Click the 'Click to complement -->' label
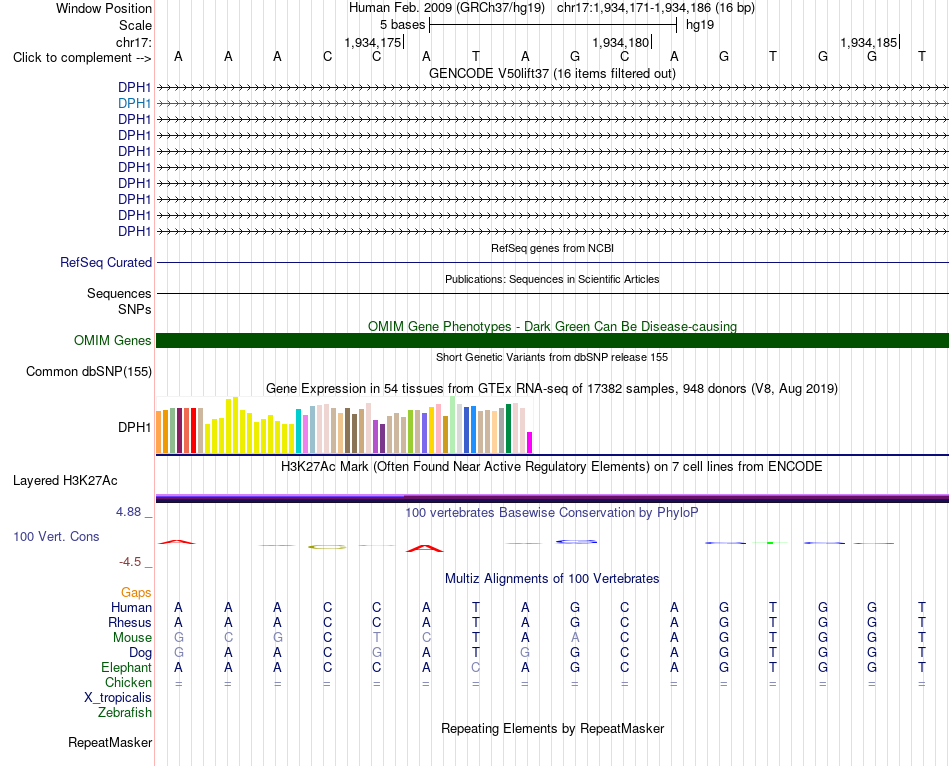This screenshot has width=950, height=766. pos(82,58)
